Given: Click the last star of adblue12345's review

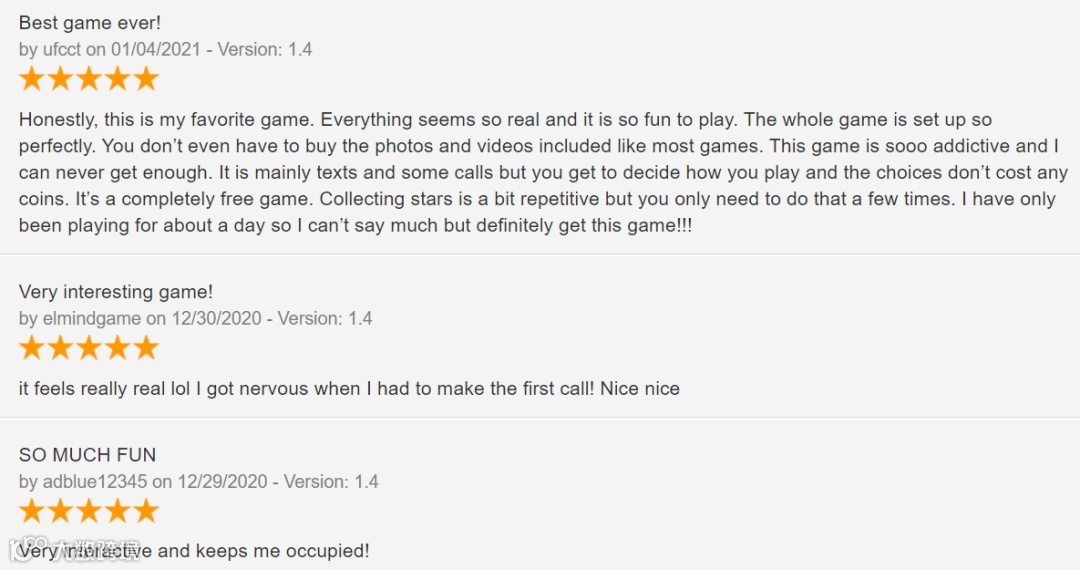Looking at the screenshot, I should click(x=146, y=511).
